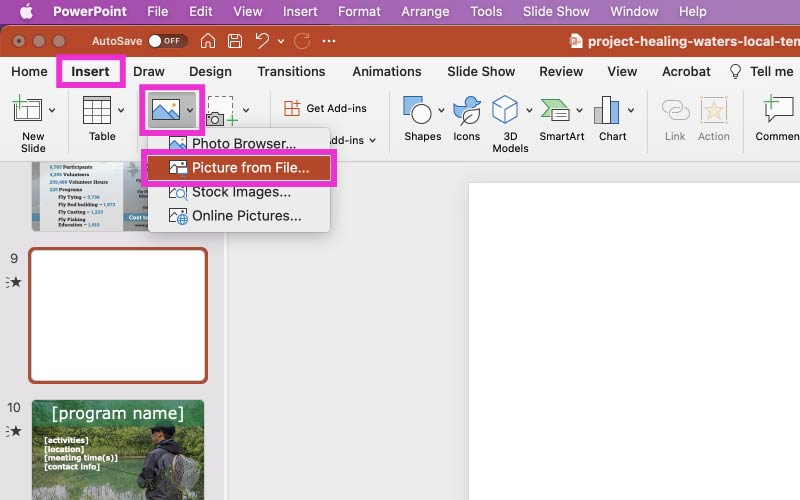Expand the Chart dropdown arrow
800x500 pixels.
(631, 110)
